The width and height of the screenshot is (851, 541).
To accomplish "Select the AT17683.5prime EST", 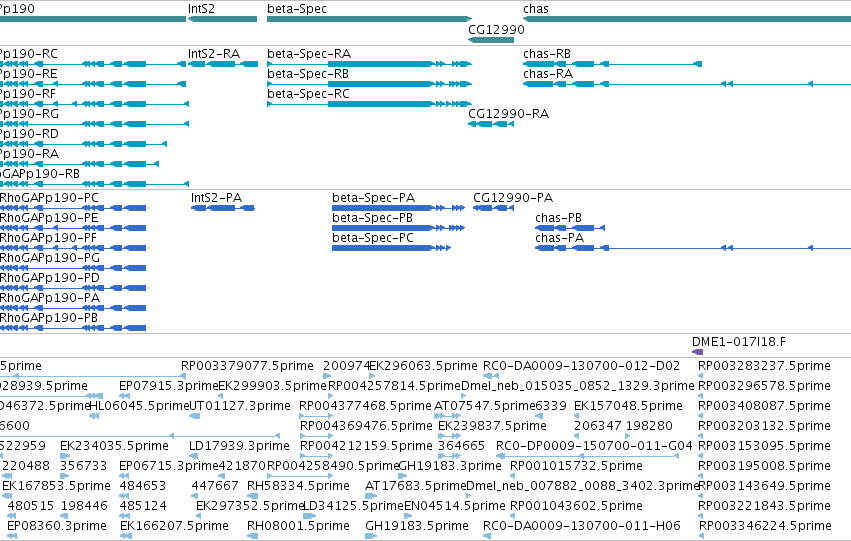I will point(371,496).
